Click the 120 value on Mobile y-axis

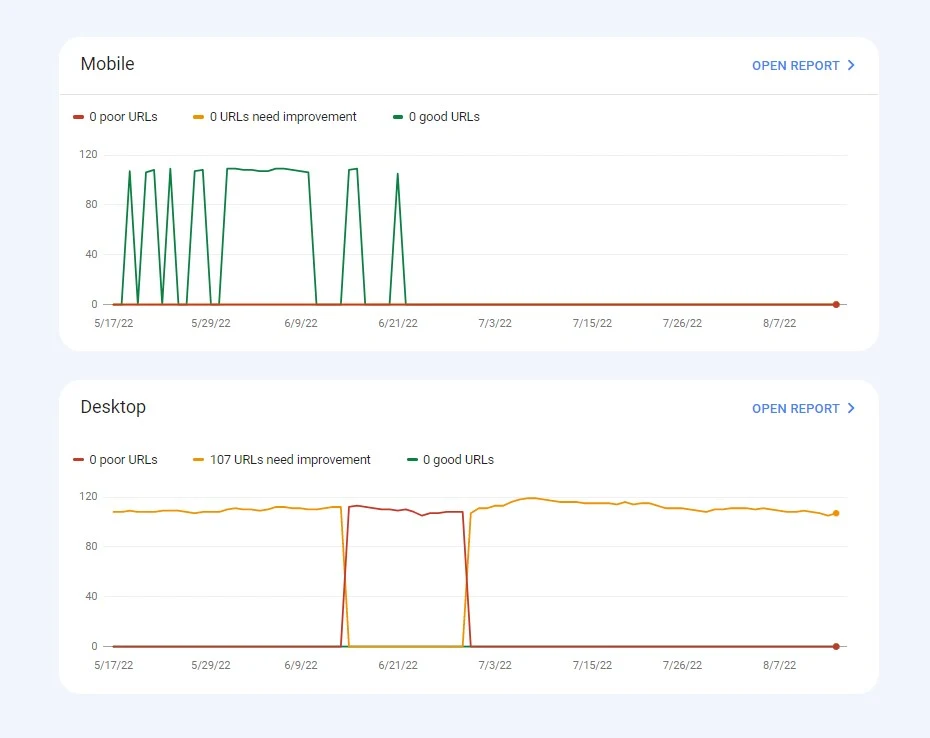point(88,154)
